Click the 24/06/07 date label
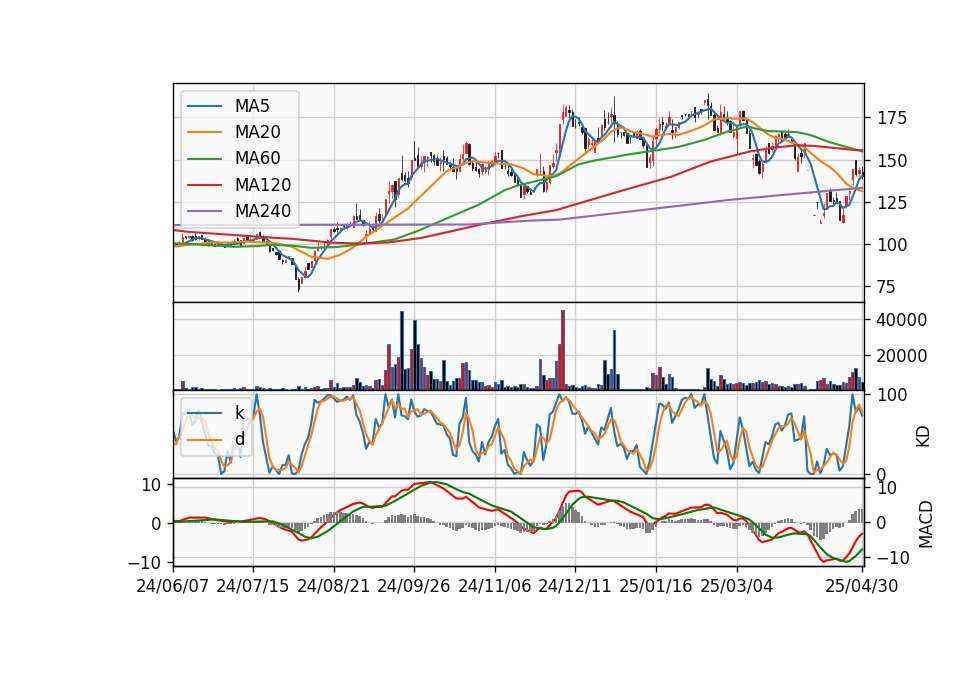Viewport: 960px width, 690px height. pyautogui.click(x=173, y=587)
